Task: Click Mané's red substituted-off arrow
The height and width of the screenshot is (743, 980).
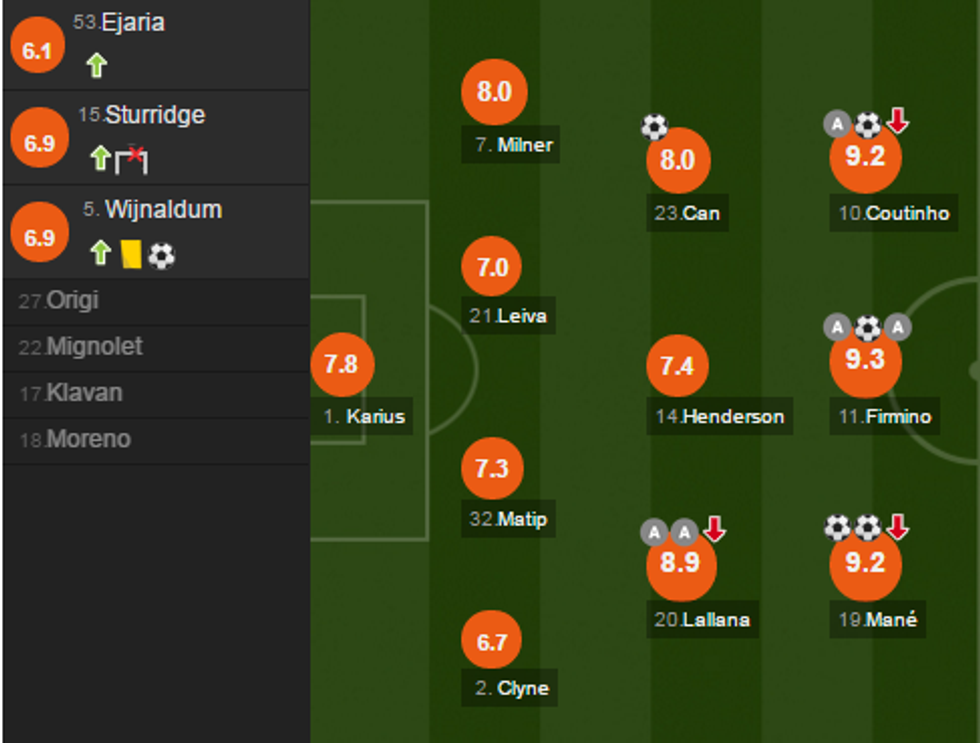Action: pos(898,526)
